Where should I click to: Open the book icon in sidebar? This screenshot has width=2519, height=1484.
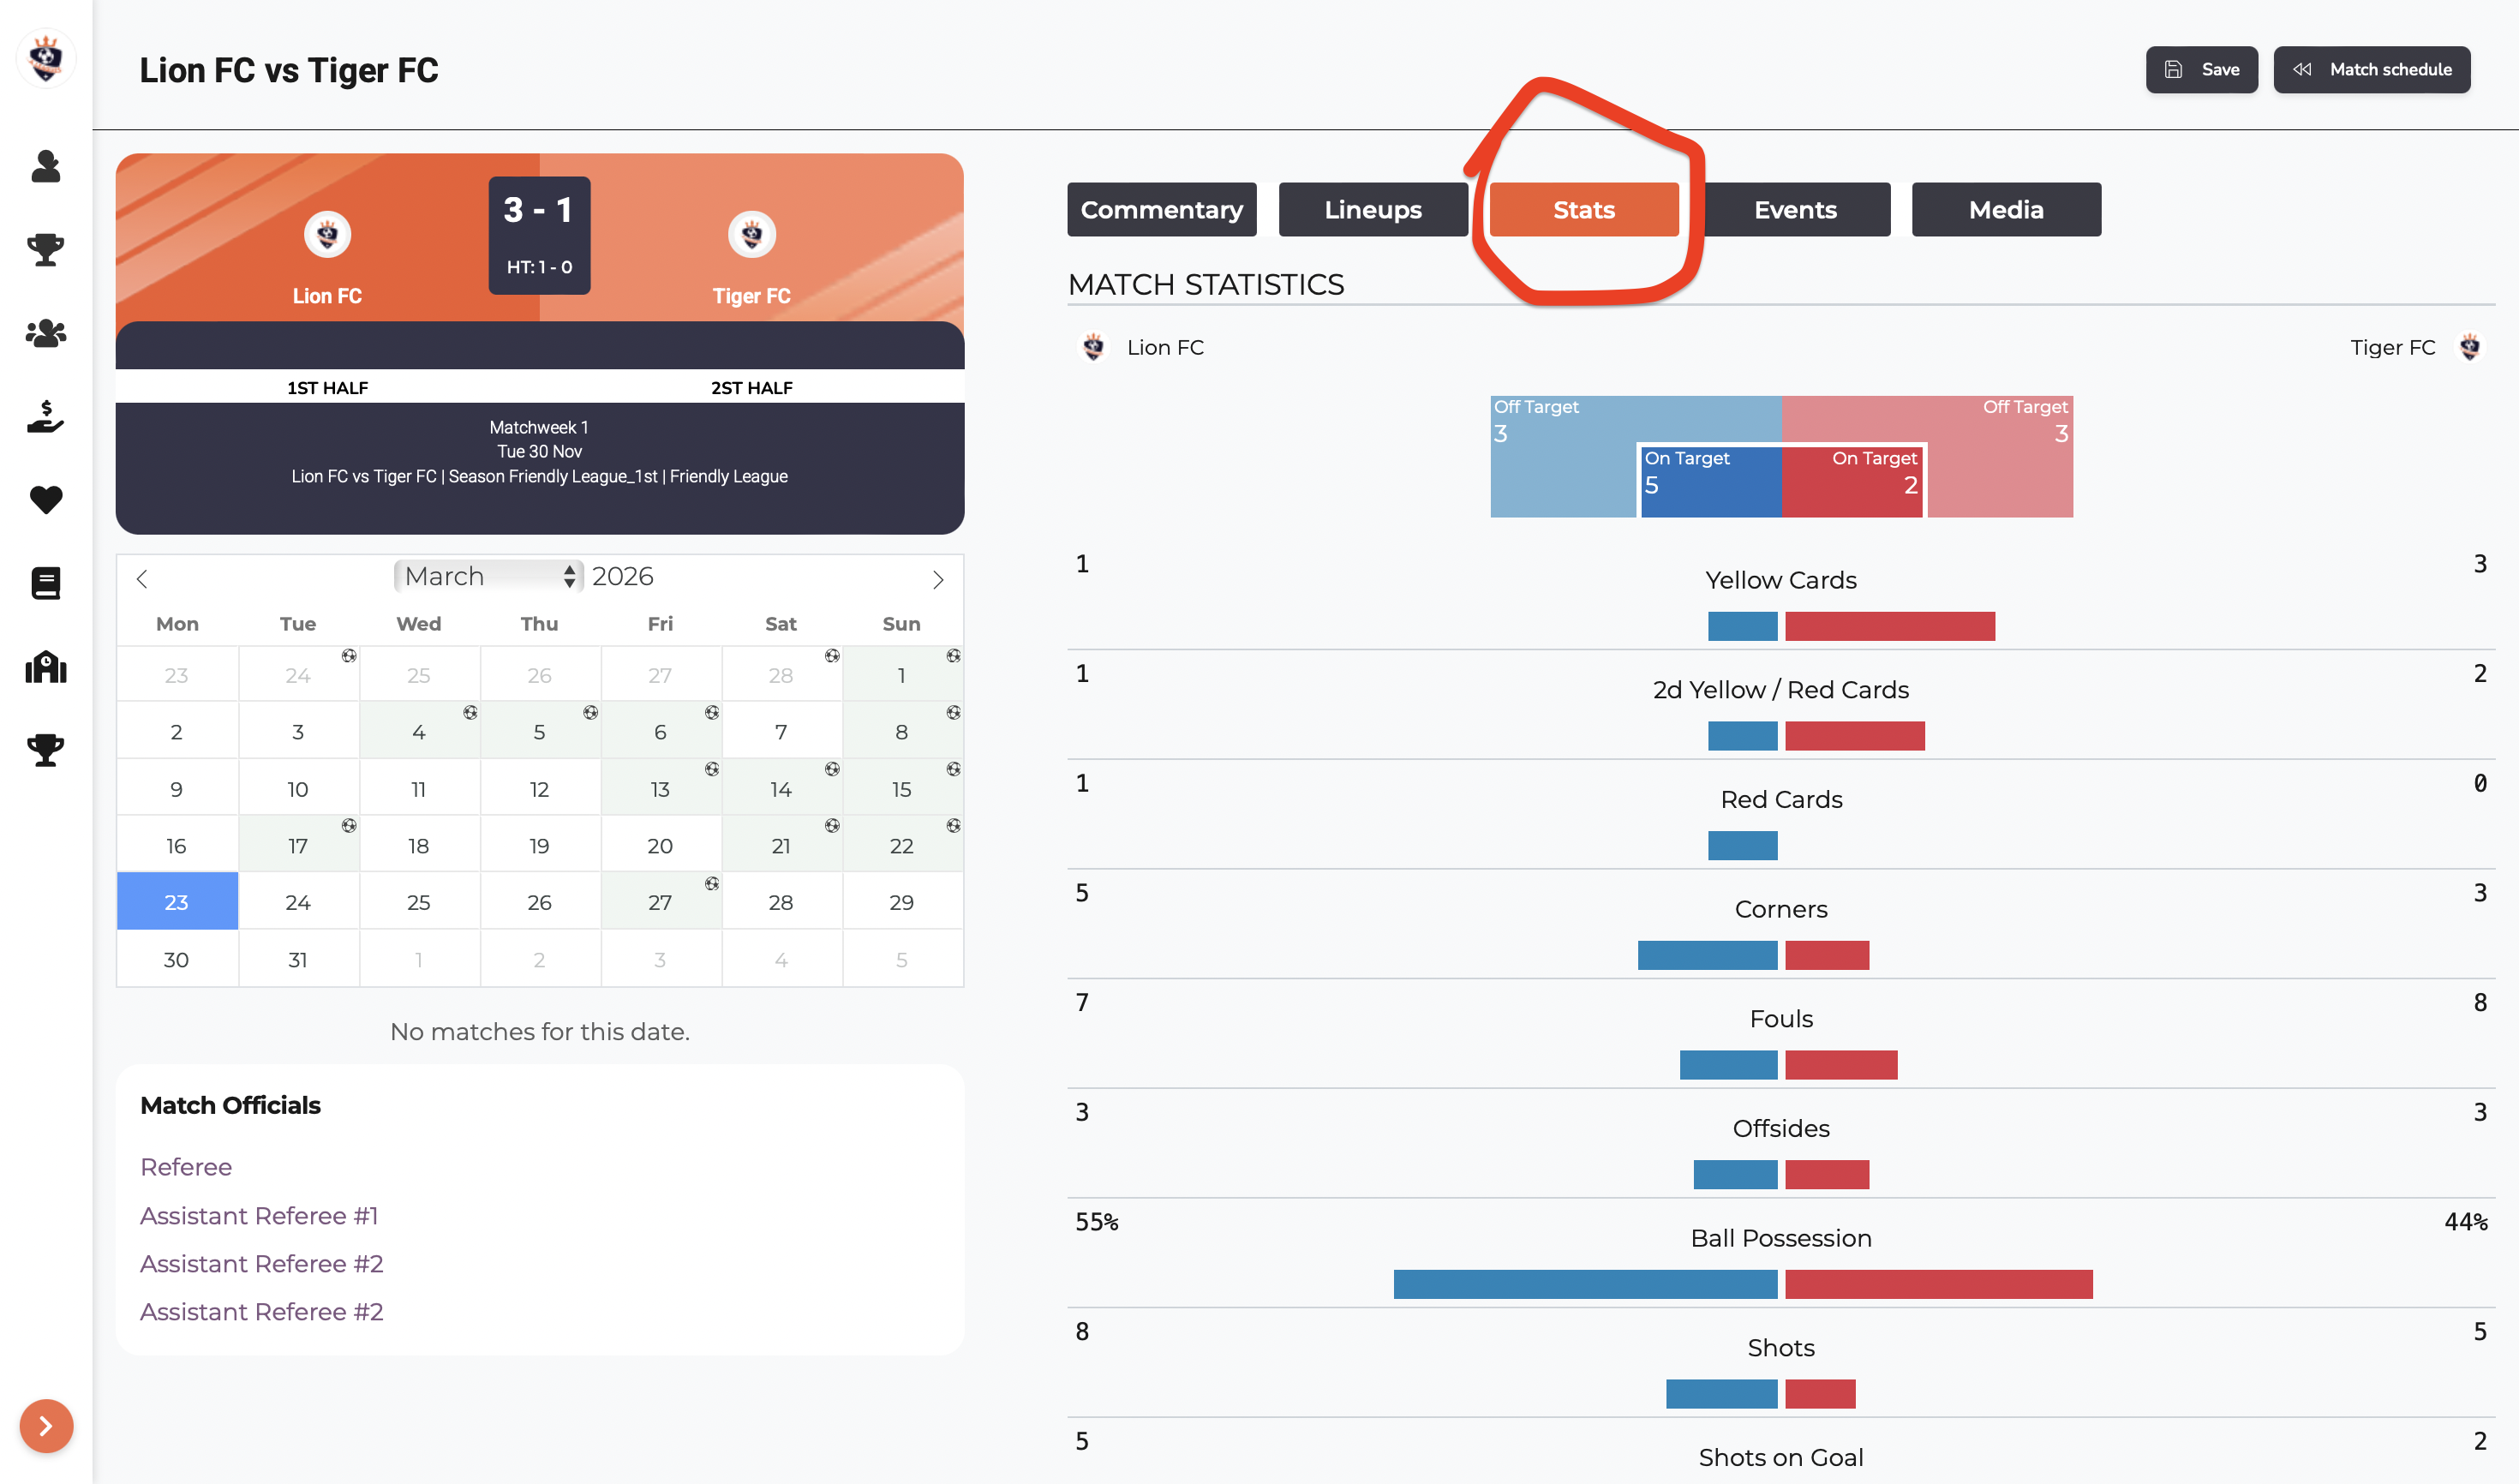point(46,583)
